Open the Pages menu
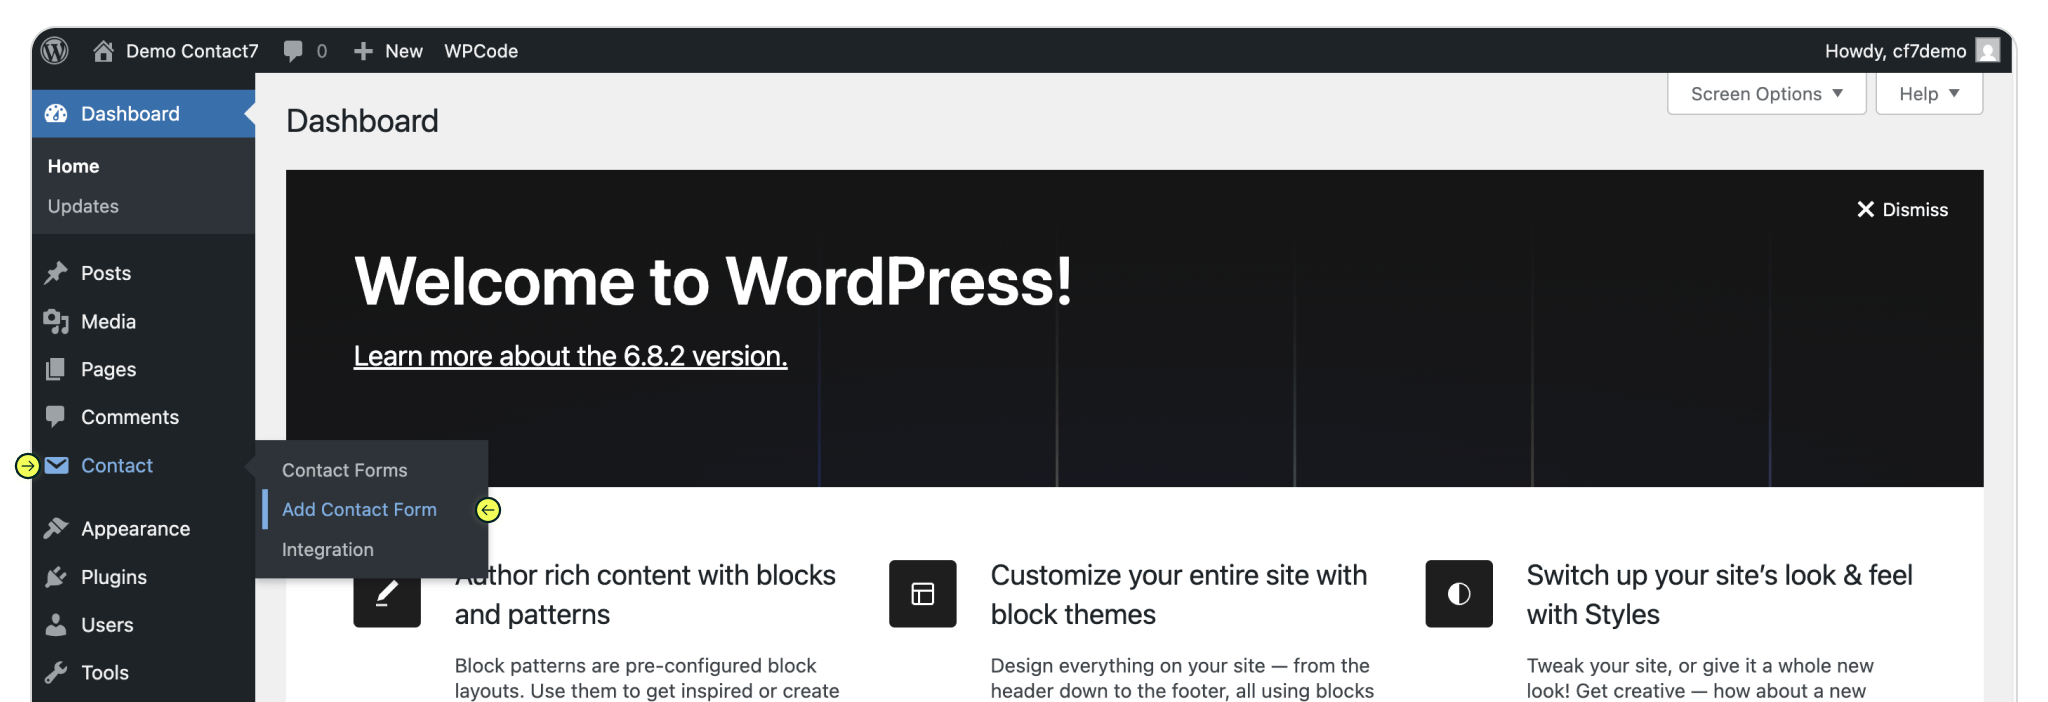Viewport: 2048px width, 702px height. click(143, 369)
